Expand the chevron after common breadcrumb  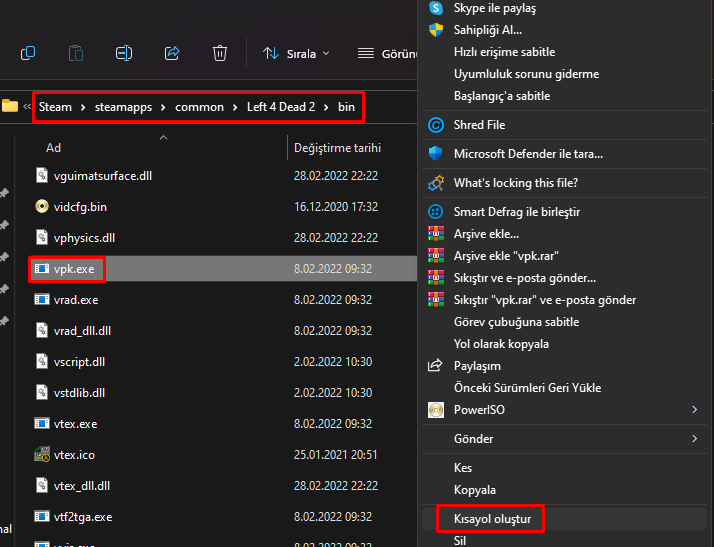click(x=235, y=107)
